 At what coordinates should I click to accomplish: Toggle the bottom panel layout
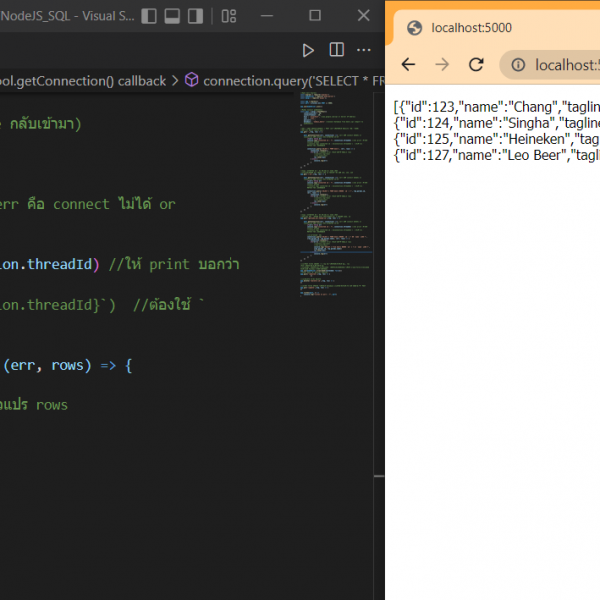[172, 16]
